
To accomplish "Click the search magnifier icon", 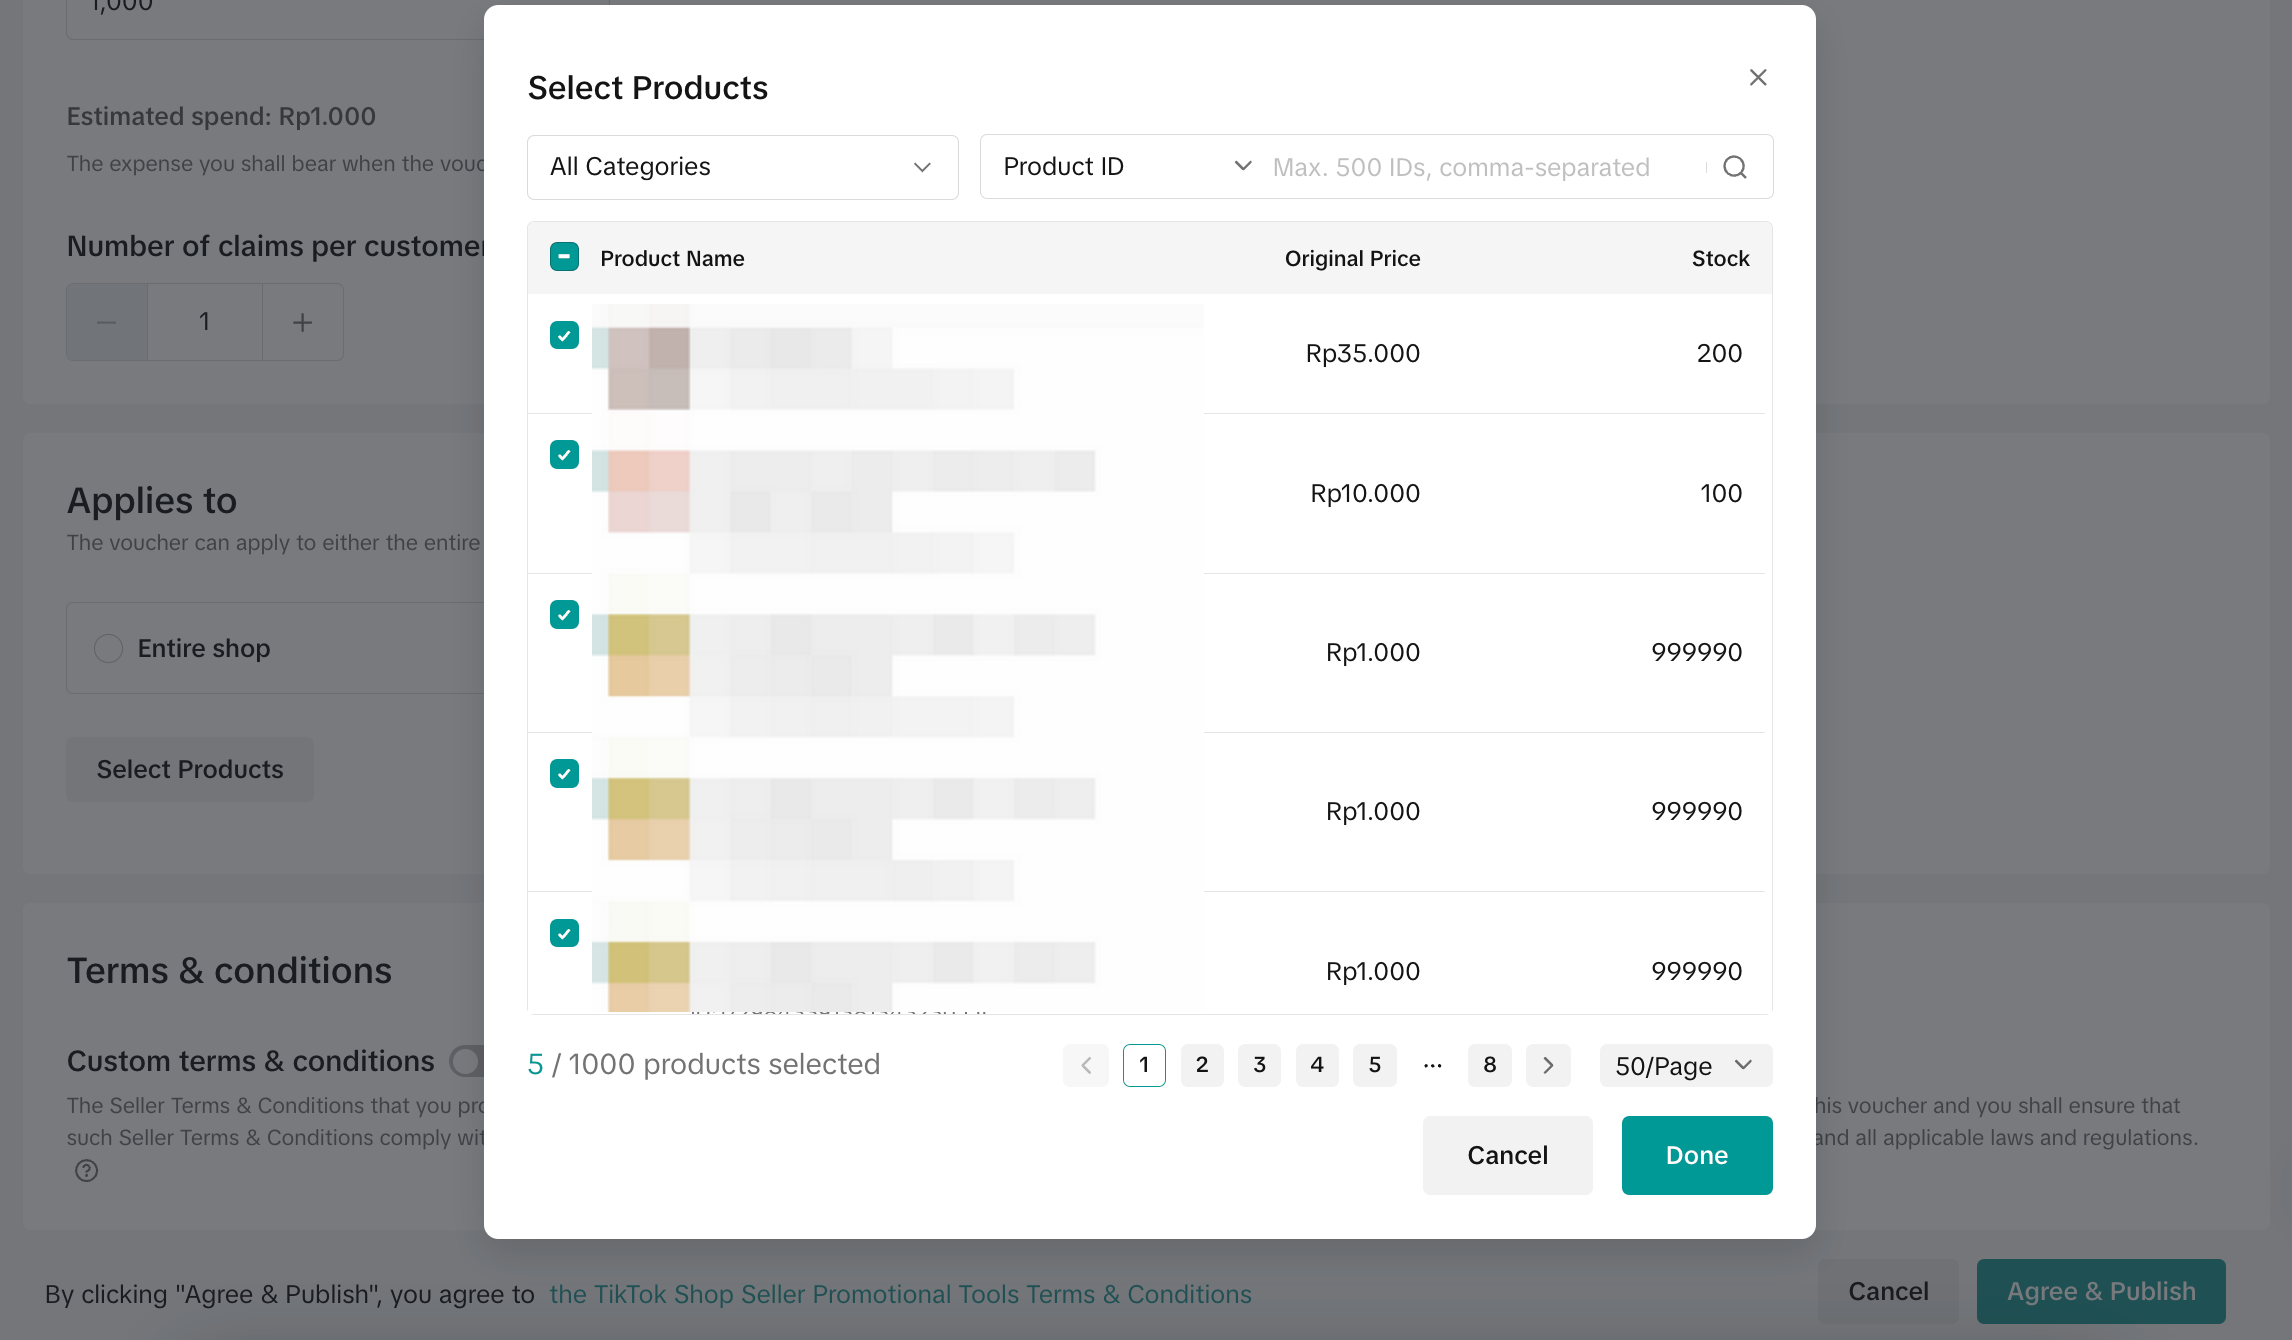I will [1735, 167].
